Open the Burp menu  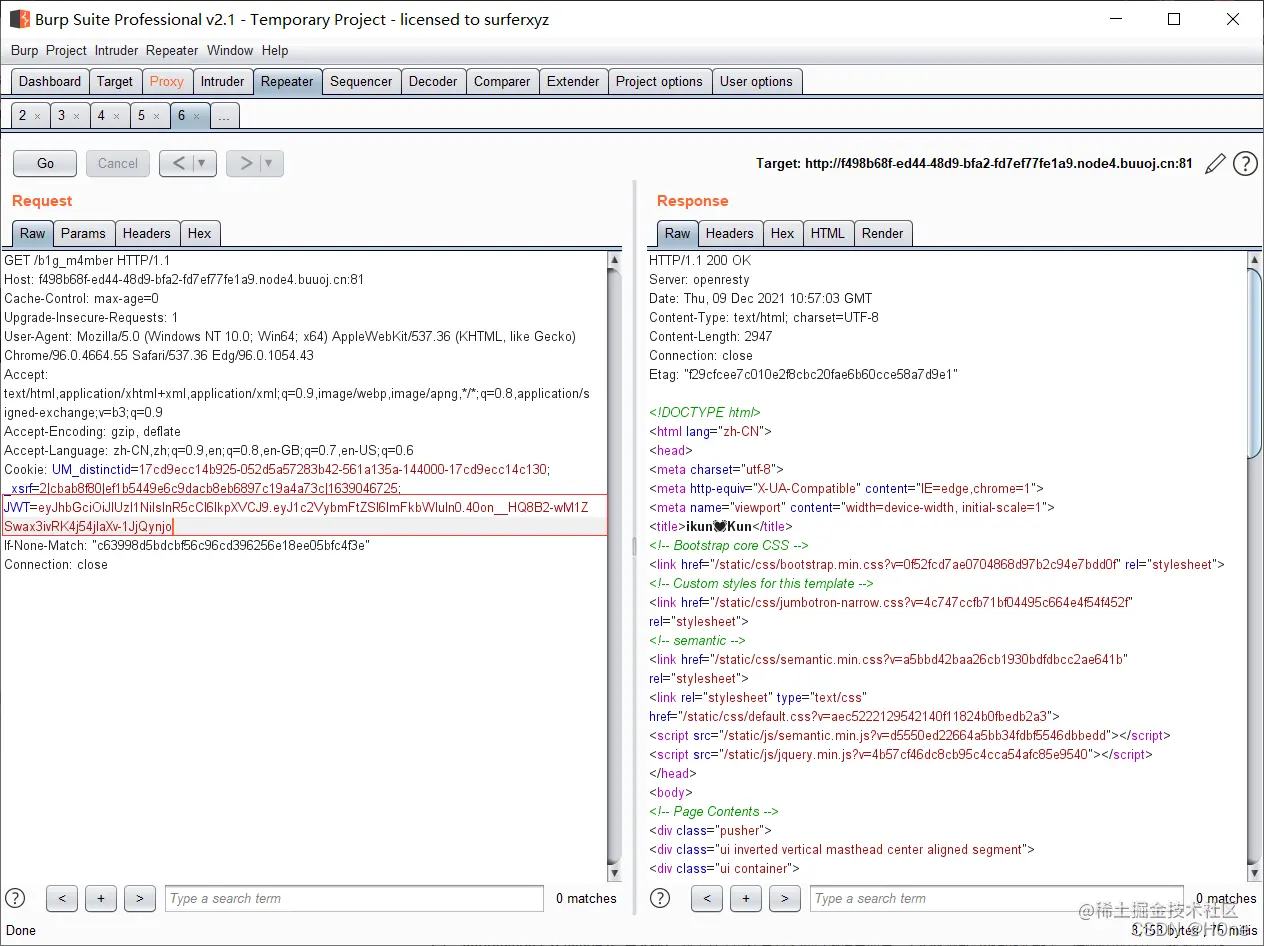click(24, 50)
